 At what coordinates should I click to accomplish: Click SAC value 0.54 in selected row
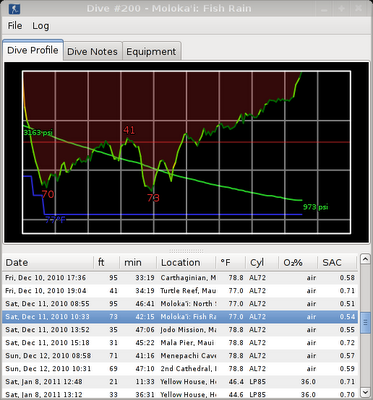(347, 317)
